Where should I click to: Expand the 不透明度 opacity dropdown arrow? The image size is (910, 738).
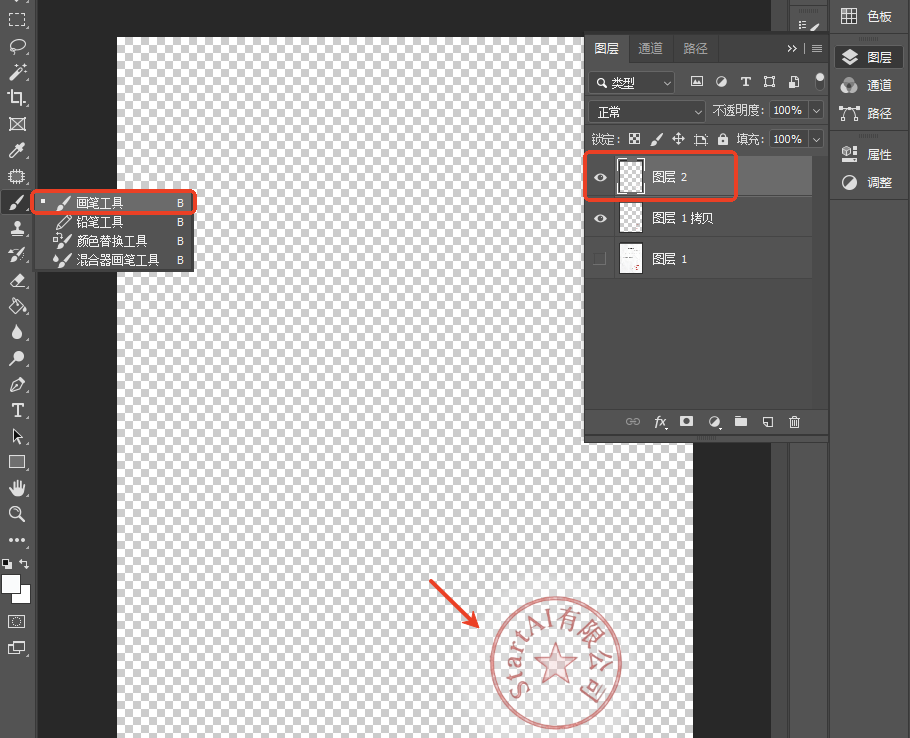[817, 110]
